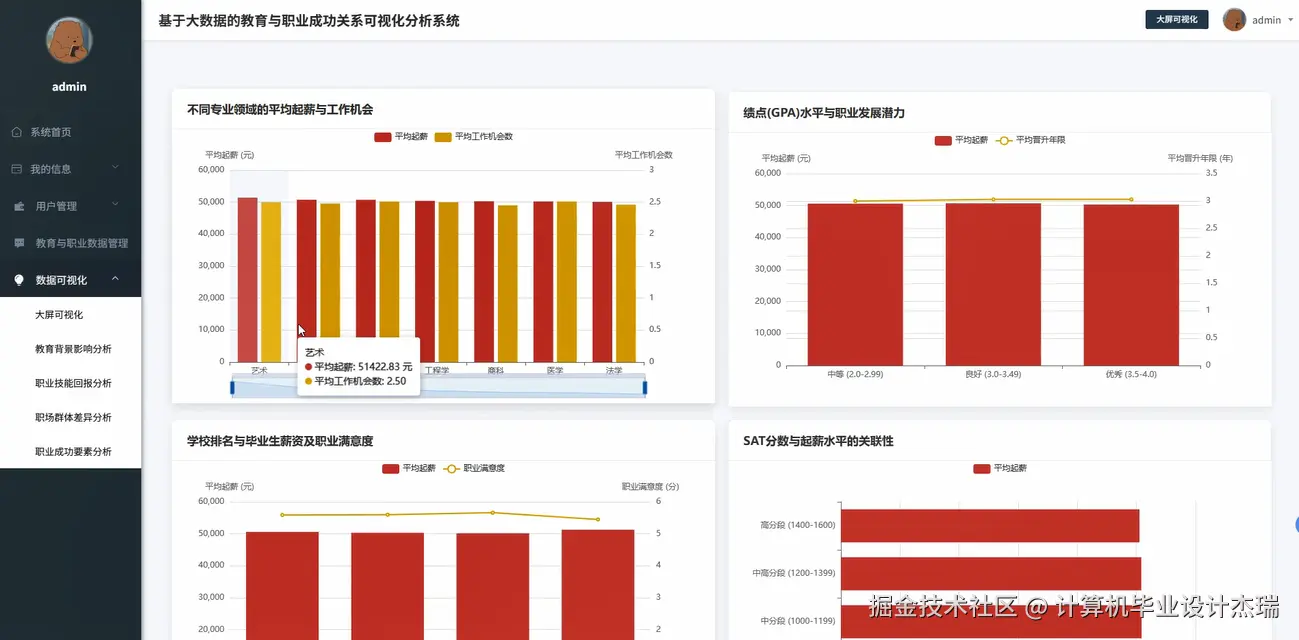Toggle 平均工作机会数 legend series
Image resolution: width=1299 pixels, height=640 pixels.
coord(473,137)
